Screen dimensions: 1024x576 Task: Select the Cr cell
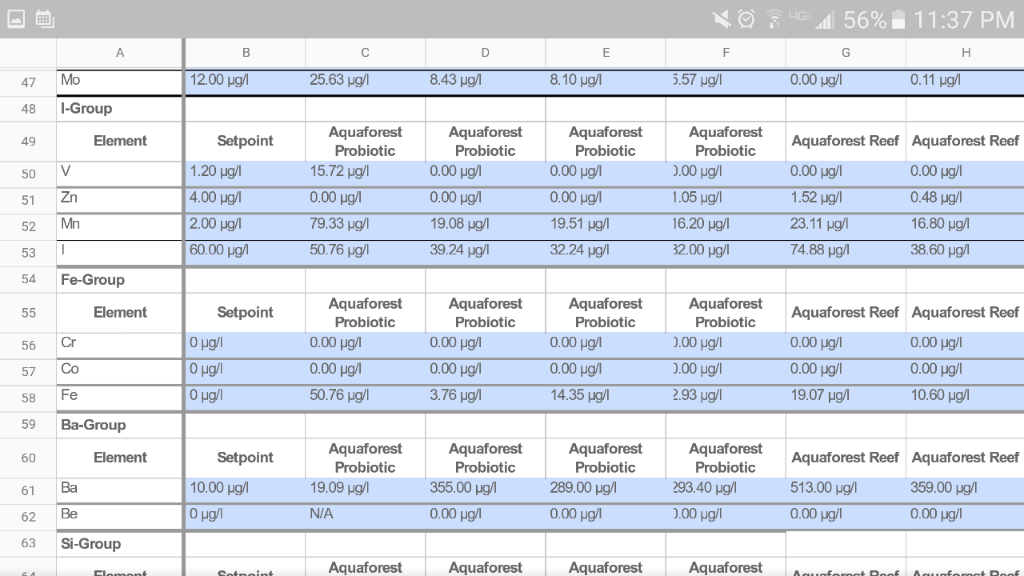(x=120, y=345)
